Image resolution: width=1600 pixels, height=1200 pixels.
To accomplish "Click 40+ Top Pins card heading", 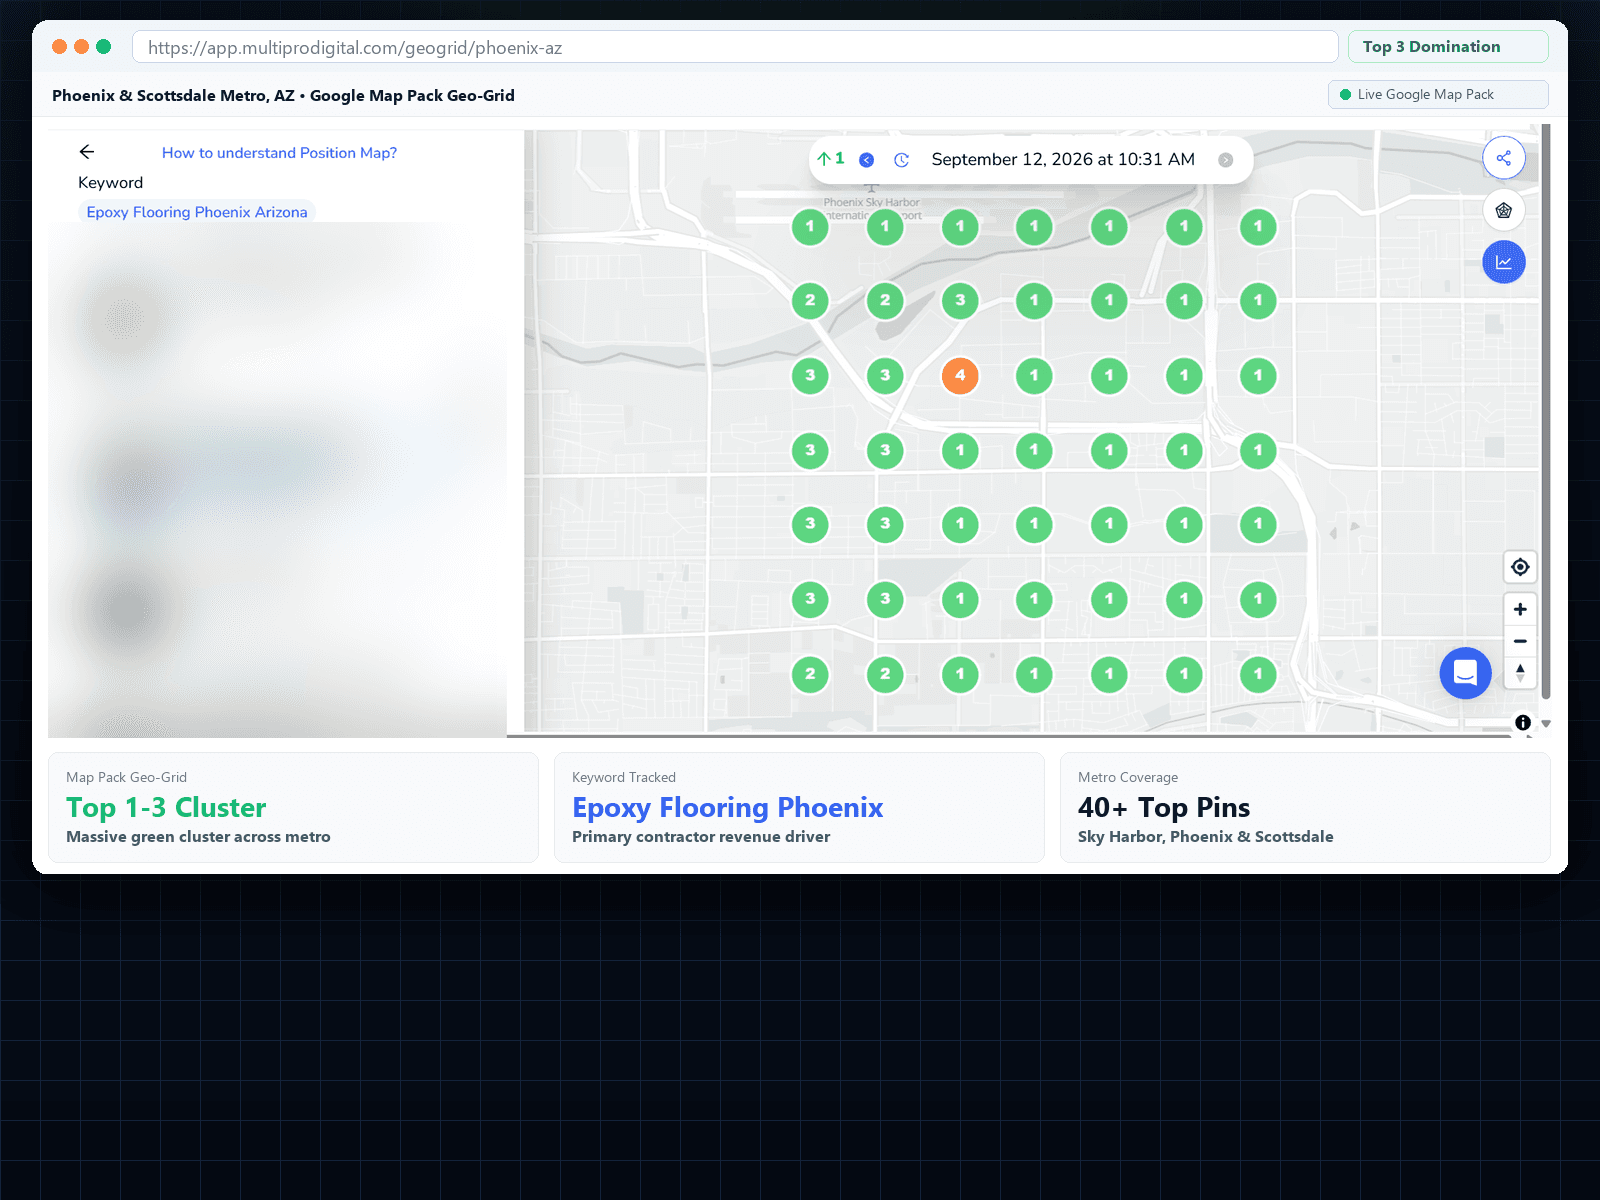I will (1164, 808).
